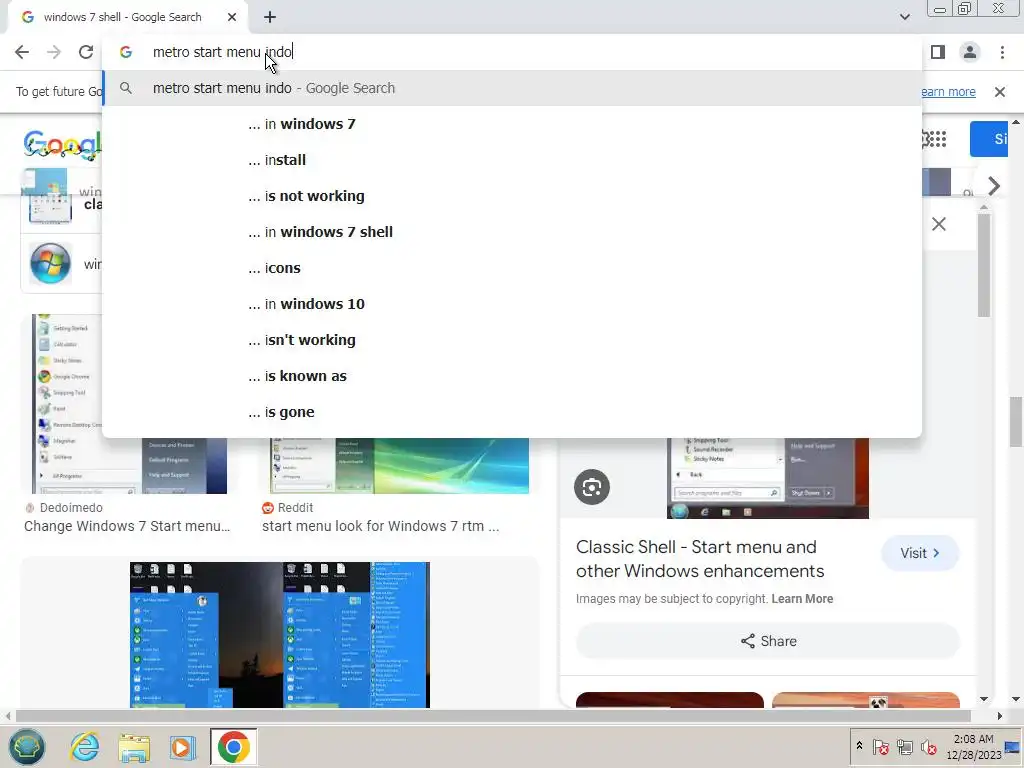
Task: Open the 'Learn More' copyright link
Action: click(x=802, y=599)
